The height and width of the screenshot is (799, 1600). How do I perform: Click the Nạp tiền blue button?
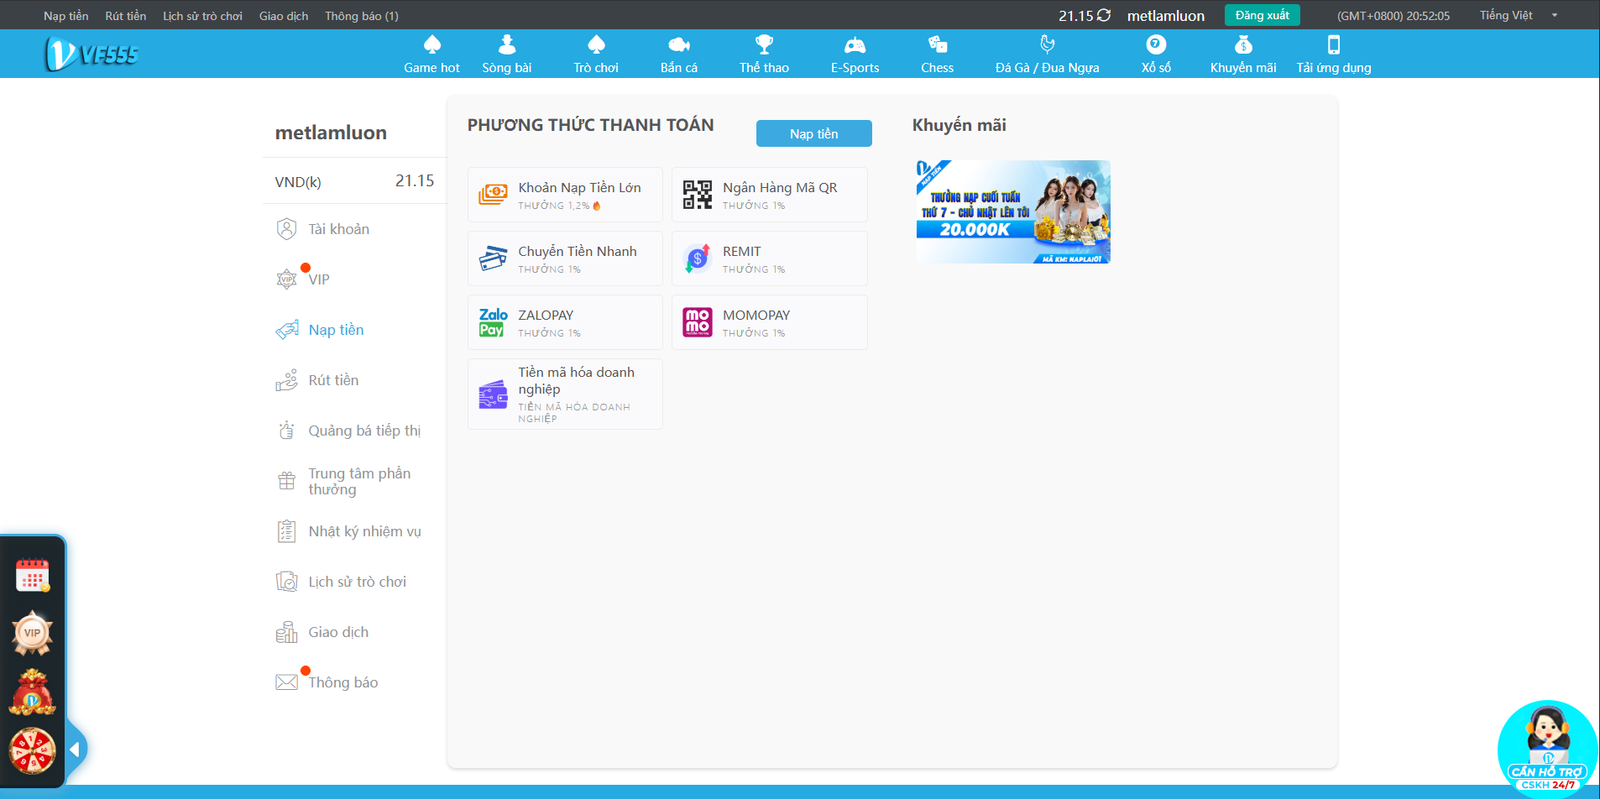[814, 133]
